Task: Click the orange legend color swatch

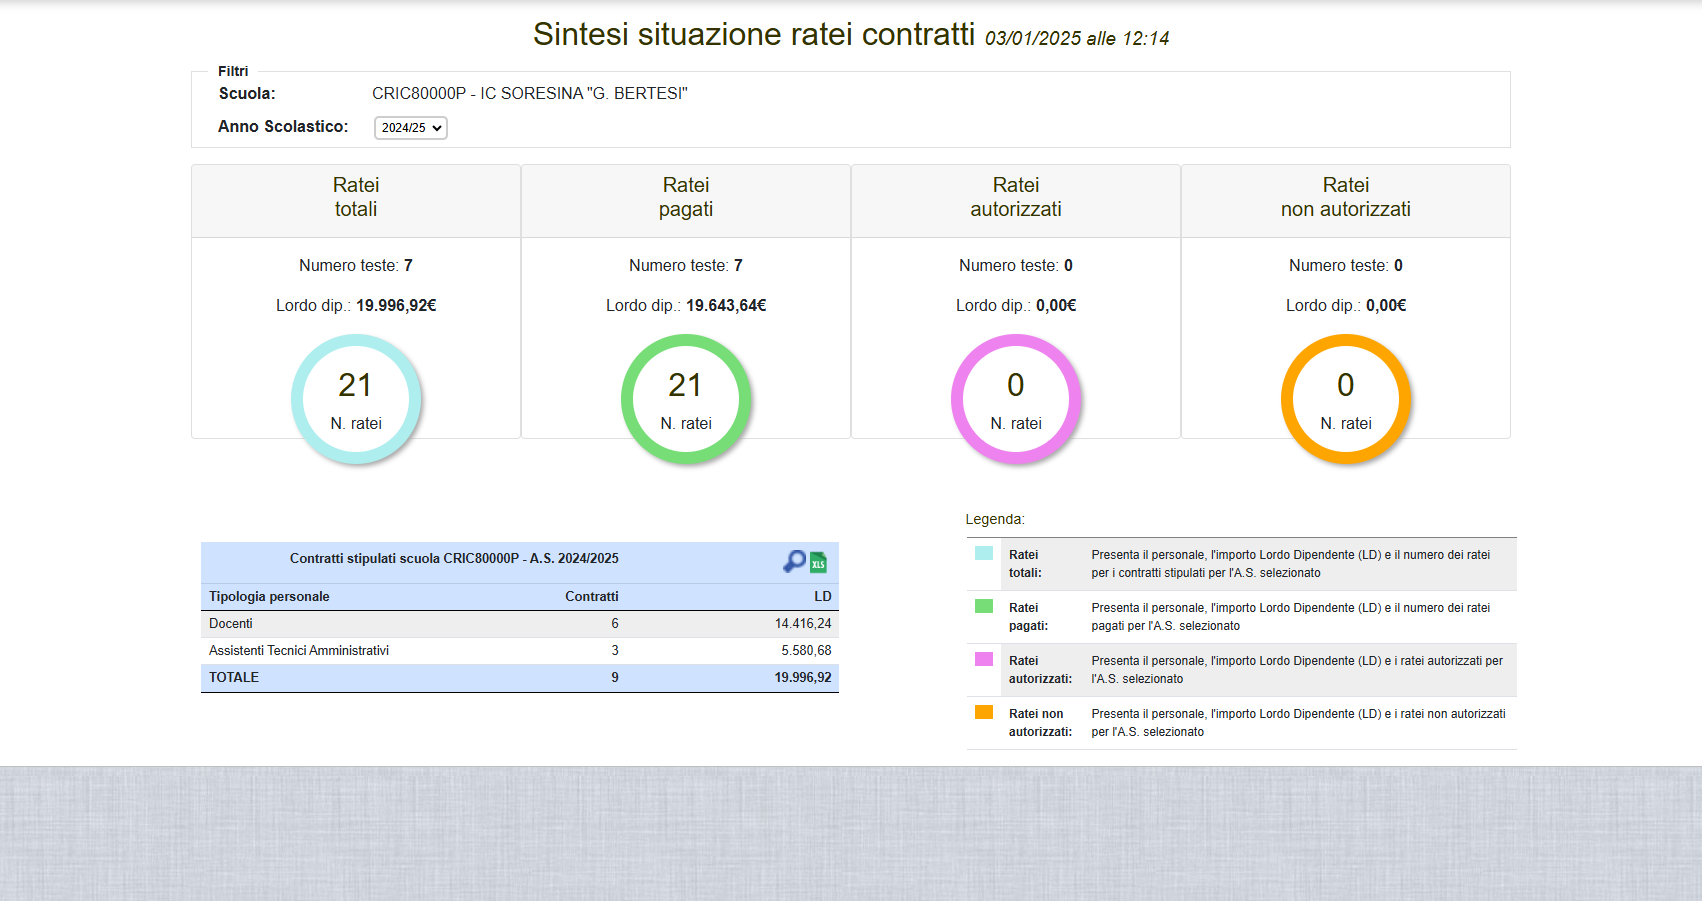Action: click(984, 712)
